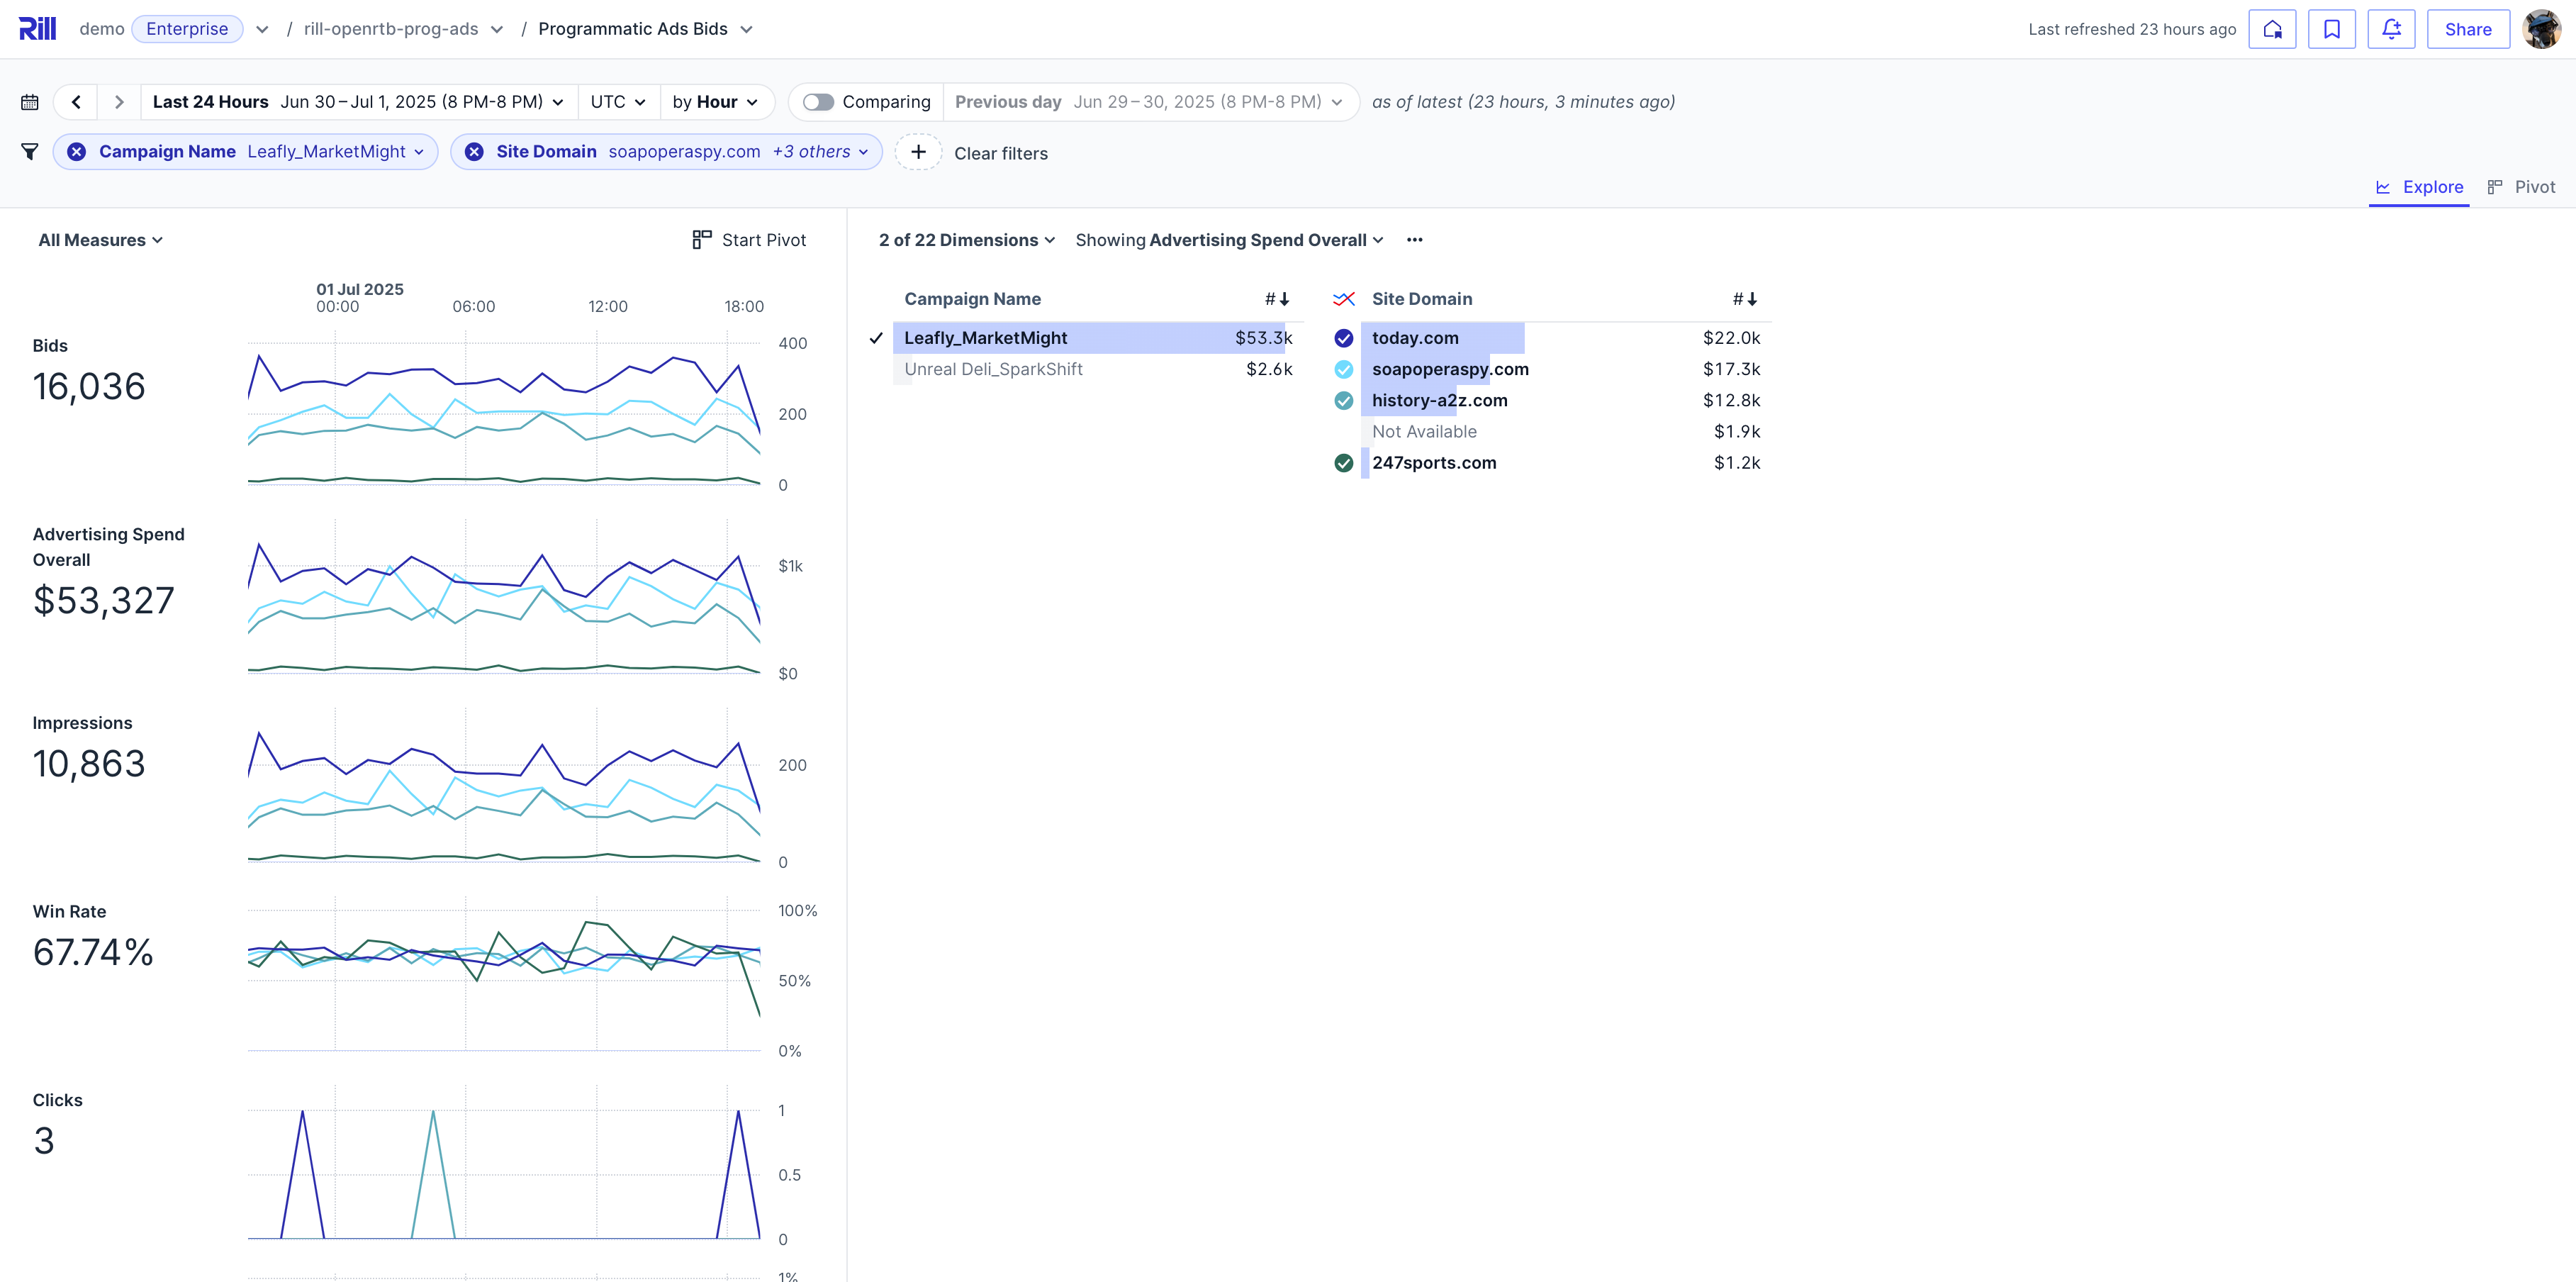Enable the Comparing toggle
2576x1282 pixels.
(x=818, y=101)
